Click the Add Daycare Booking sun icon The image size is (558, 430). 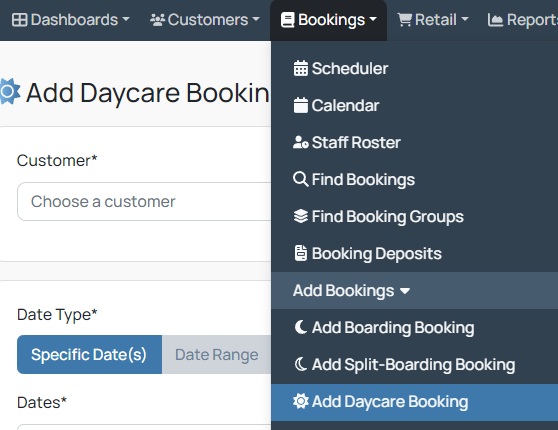click(x=301, y=402)
